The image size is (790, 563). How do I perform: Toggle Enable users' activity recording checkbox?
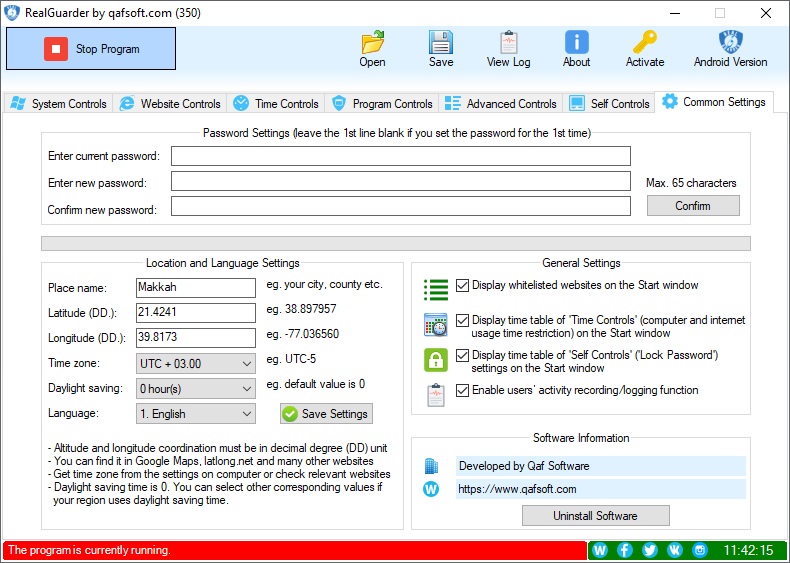tap(462, 391)
